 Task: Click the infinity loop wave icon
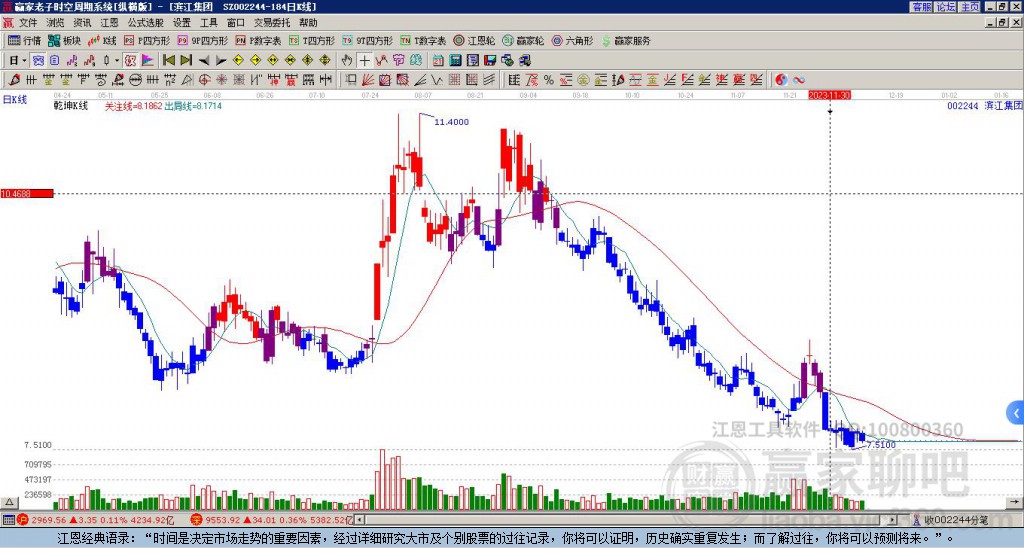(799, 80)
